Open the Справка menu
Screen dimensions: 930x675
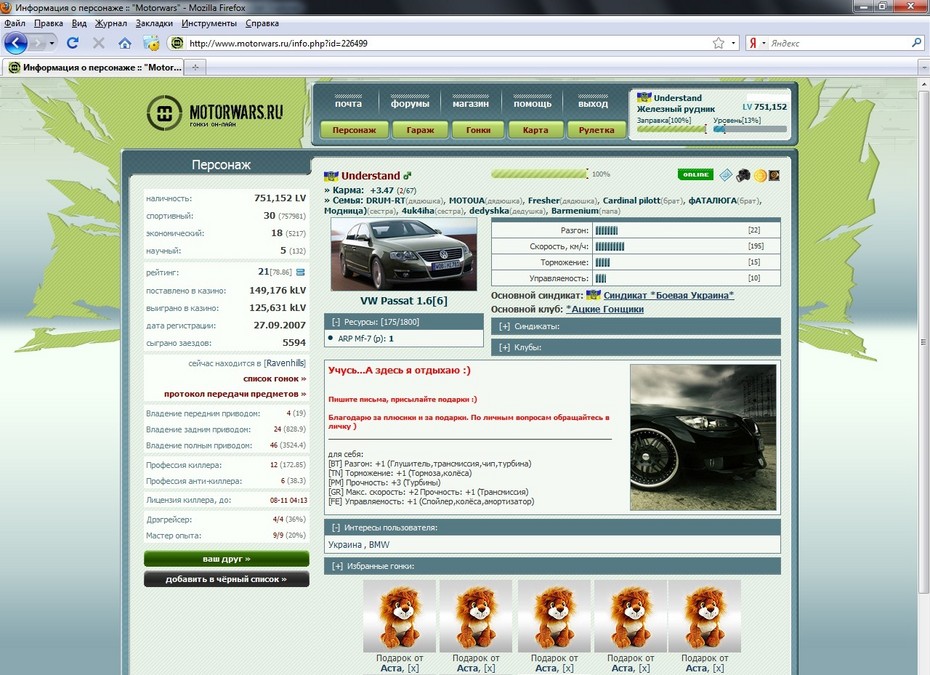262,23
